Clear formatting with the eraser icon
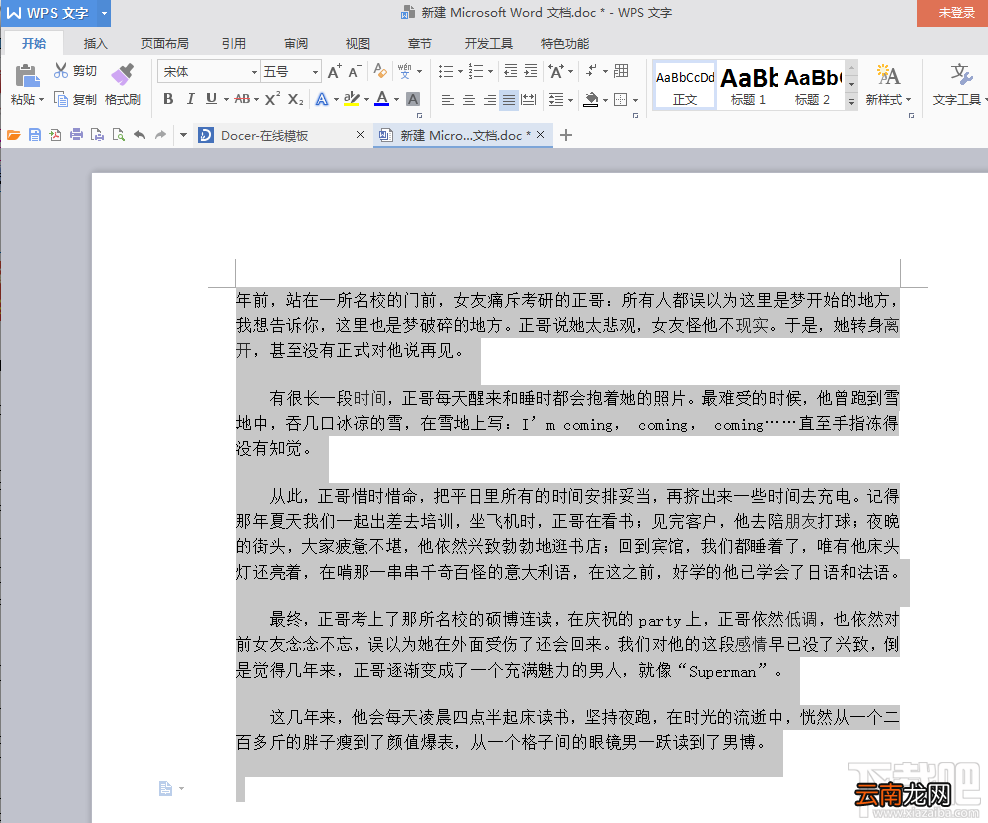 (380, 71)
